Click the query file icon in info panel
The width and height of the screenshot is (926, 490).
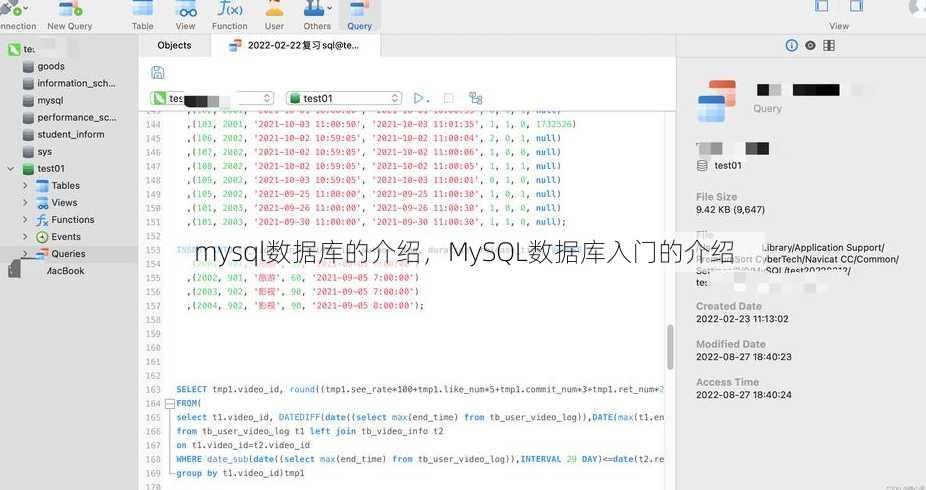pos(716,101)
